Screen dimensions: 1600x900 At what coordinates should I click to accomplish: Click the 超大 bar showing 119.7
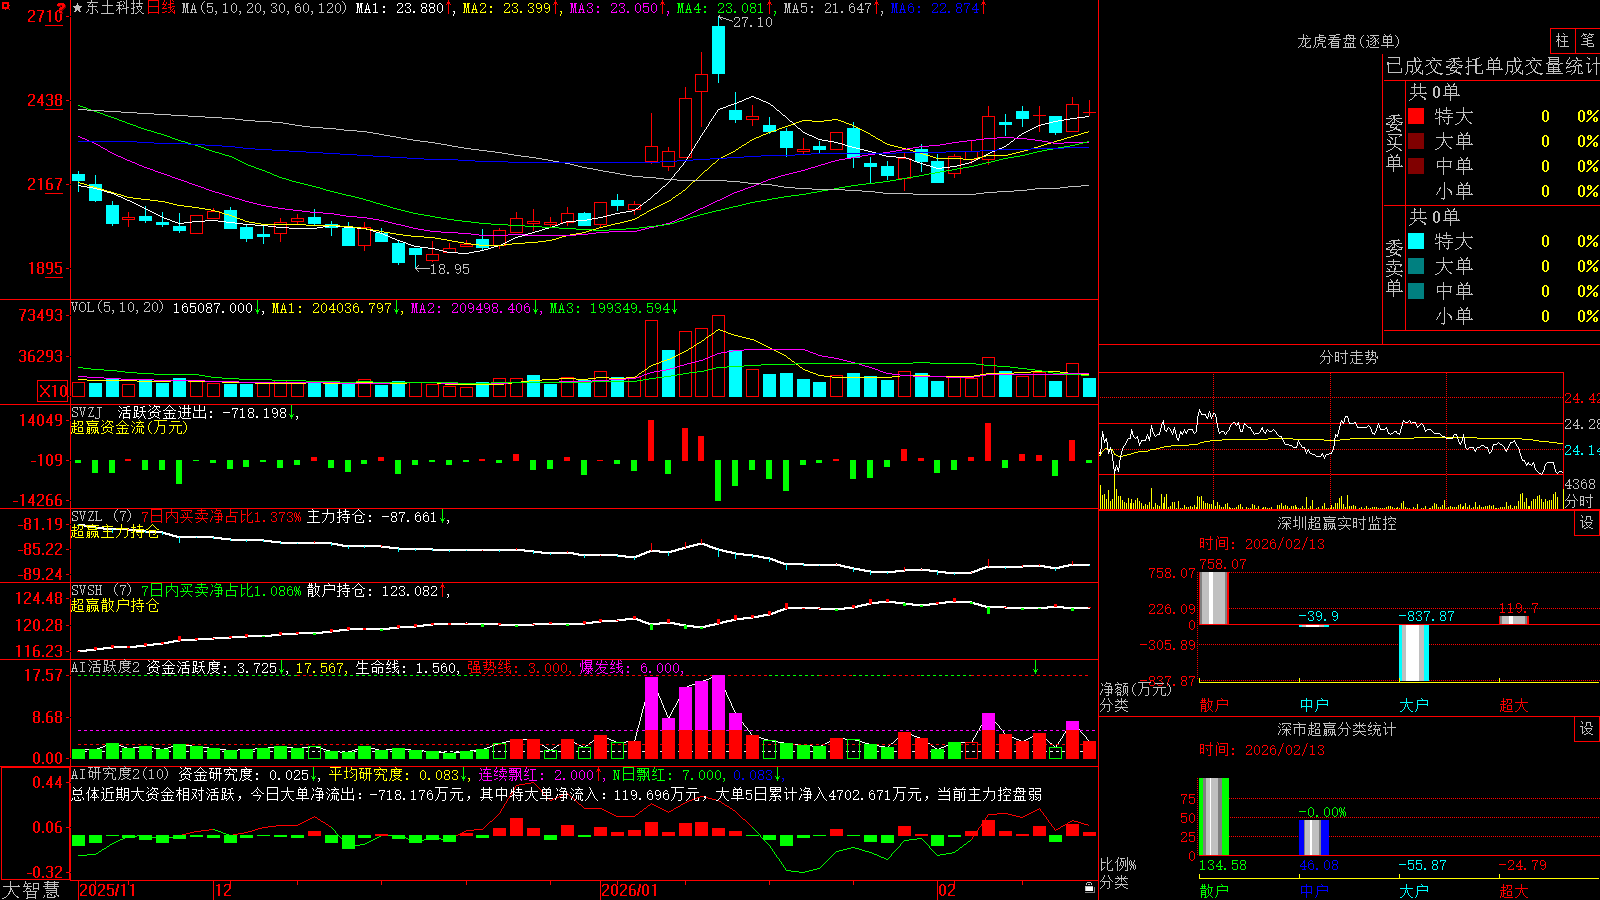pos(1513,620)
